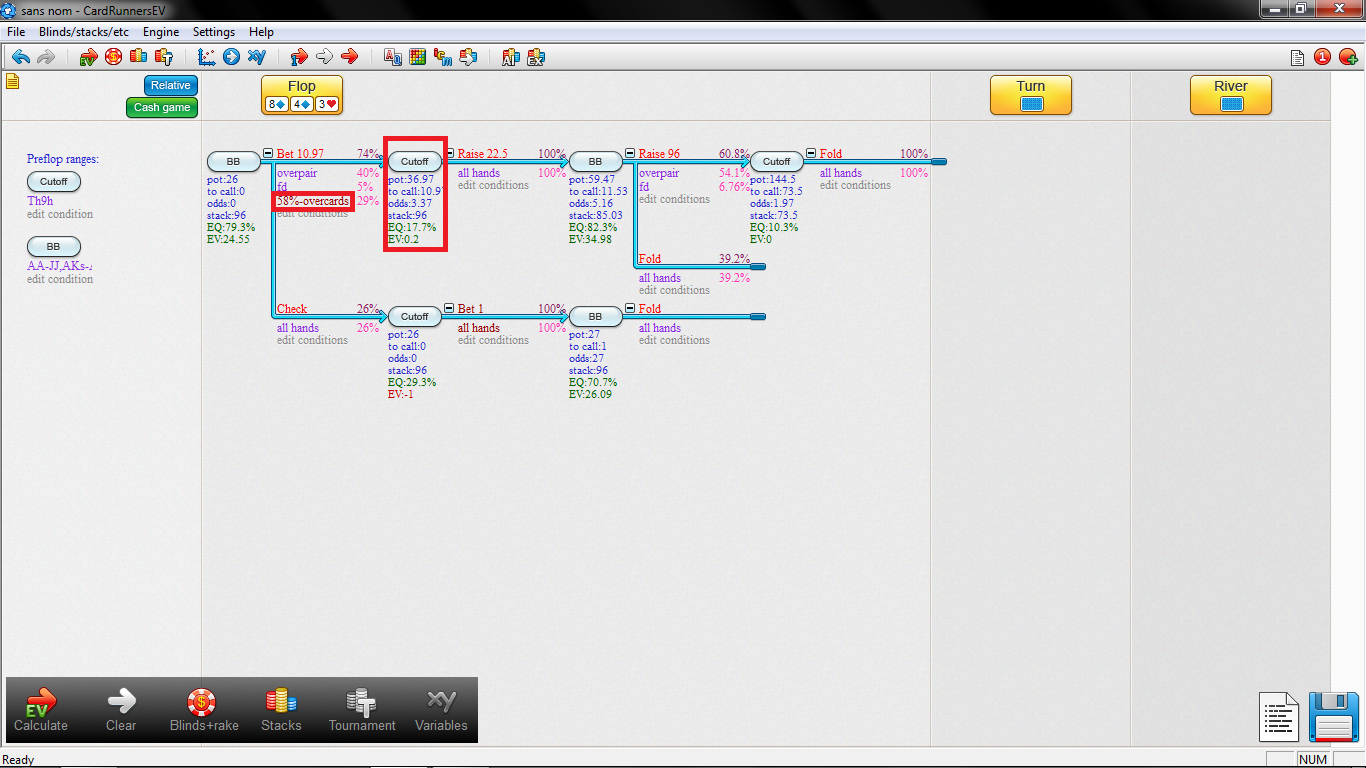Click the ICM toolbar icon
Viewport: 1366px width, 768px height.
(443, 57)
